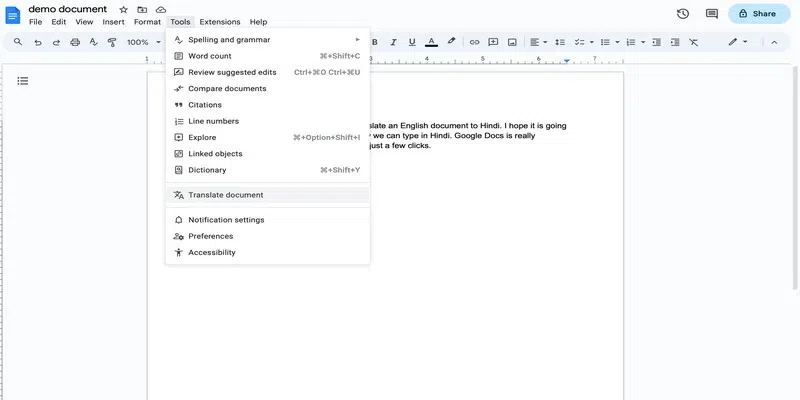Open the View menu
Image resolution: width=800 pixels, height=400 pixels.
(84, 22)
